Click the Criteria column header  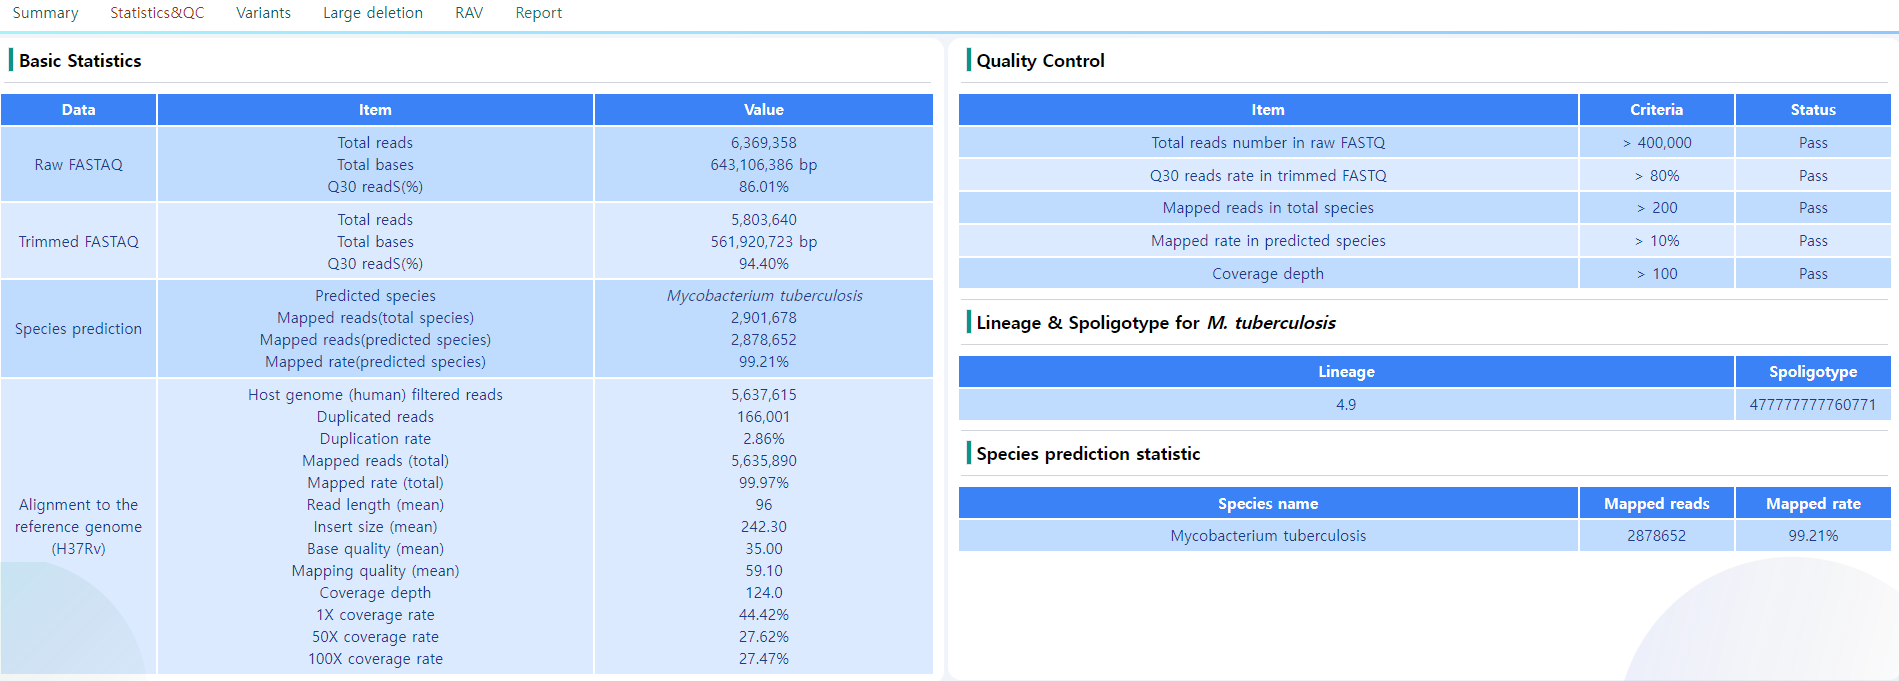[1657, 110]
